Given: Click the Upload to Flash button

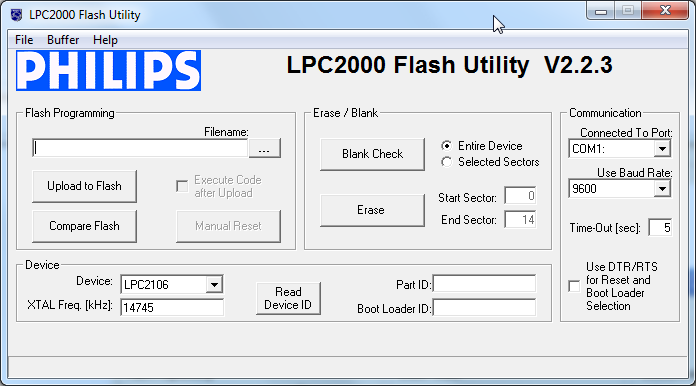Looking at the screenshot, I should [x=84, y=186].
